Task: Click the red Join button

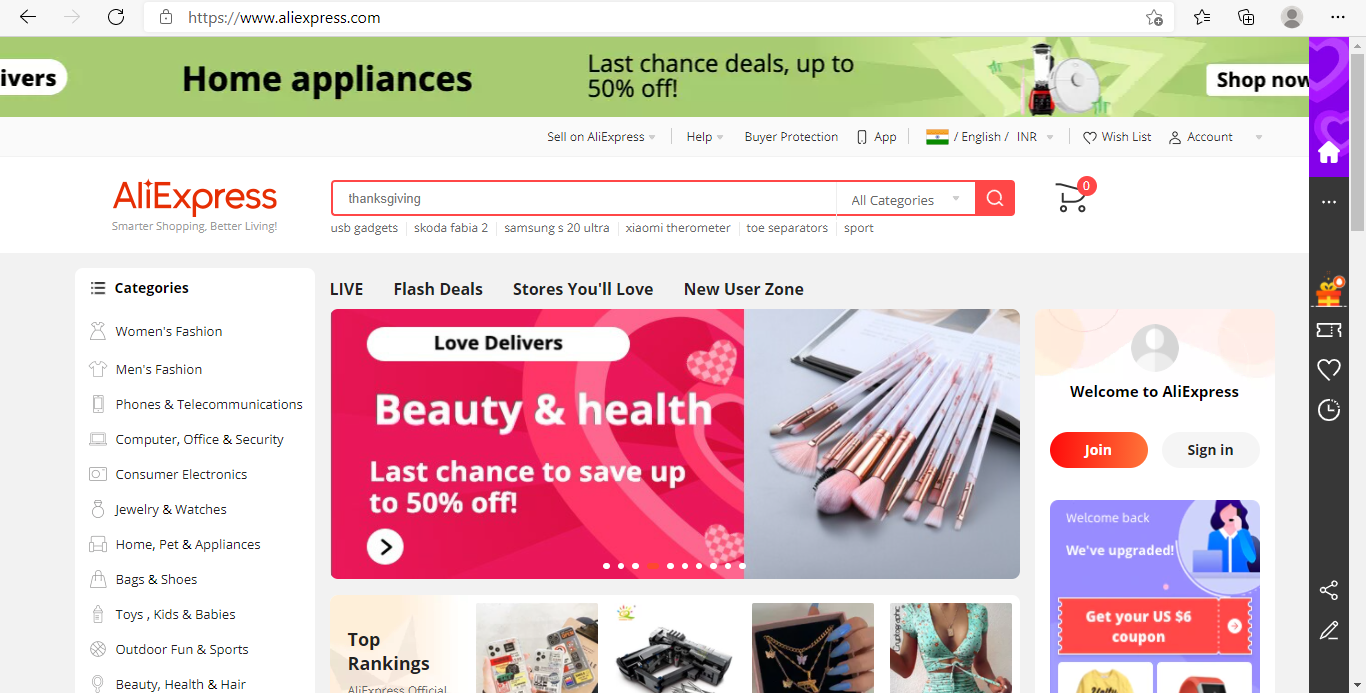Action: point(1098,450)
